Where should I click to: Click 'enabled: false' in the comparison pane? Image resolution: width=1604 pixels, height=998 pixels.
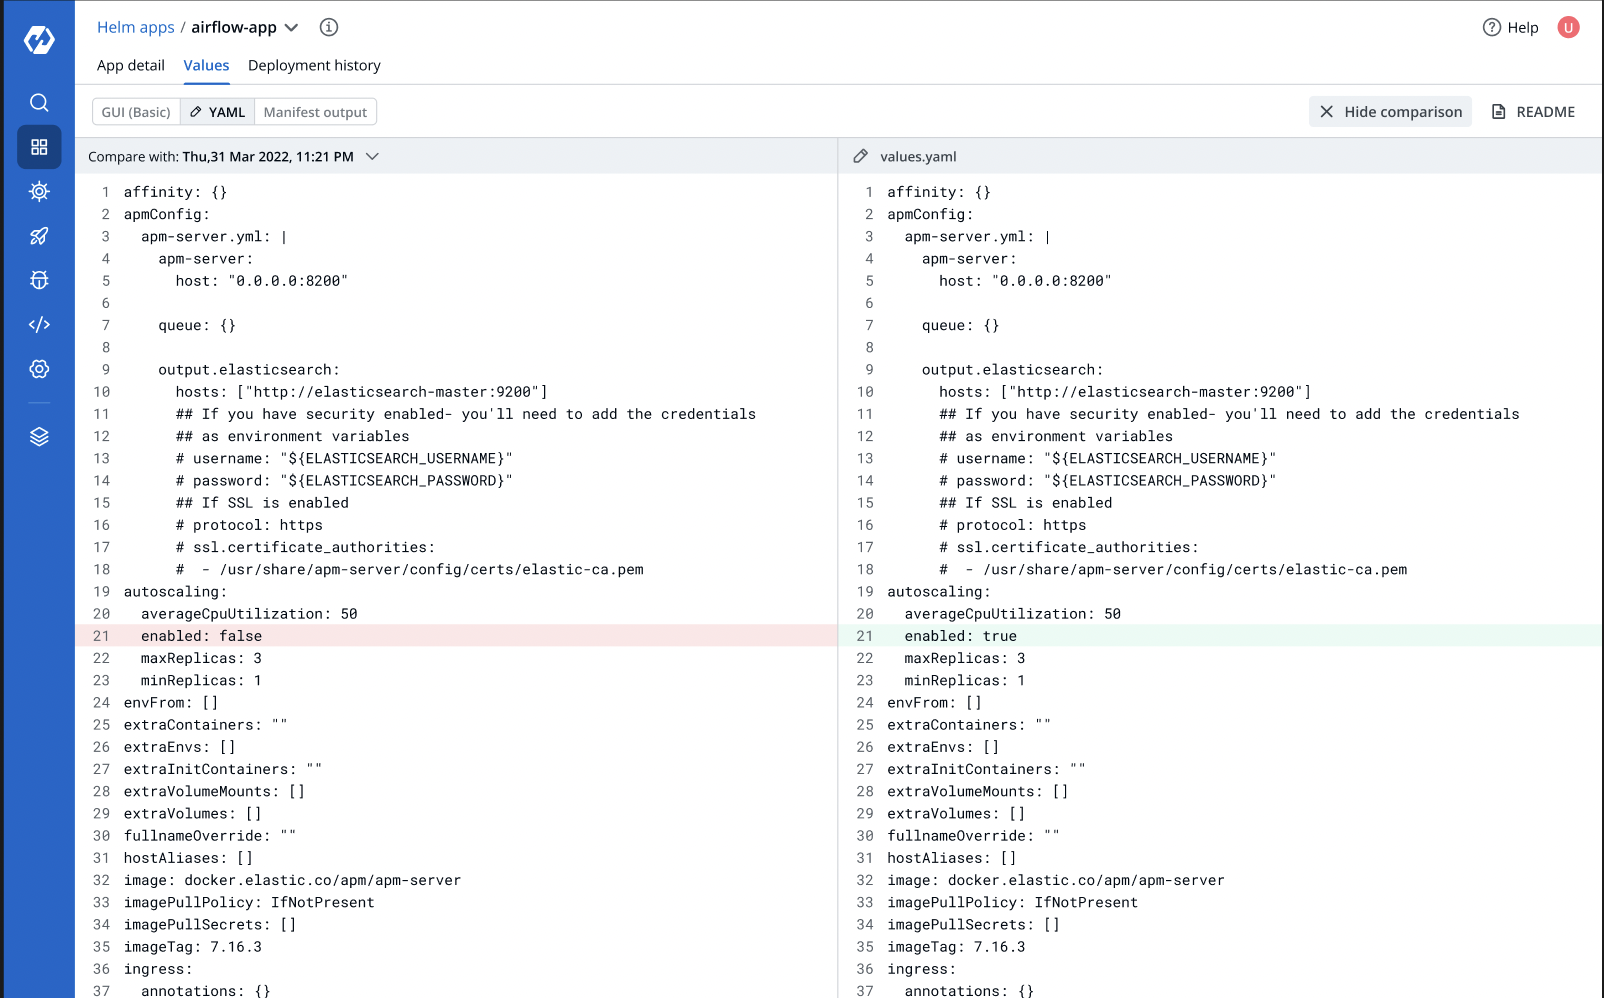tap(201, 636)
